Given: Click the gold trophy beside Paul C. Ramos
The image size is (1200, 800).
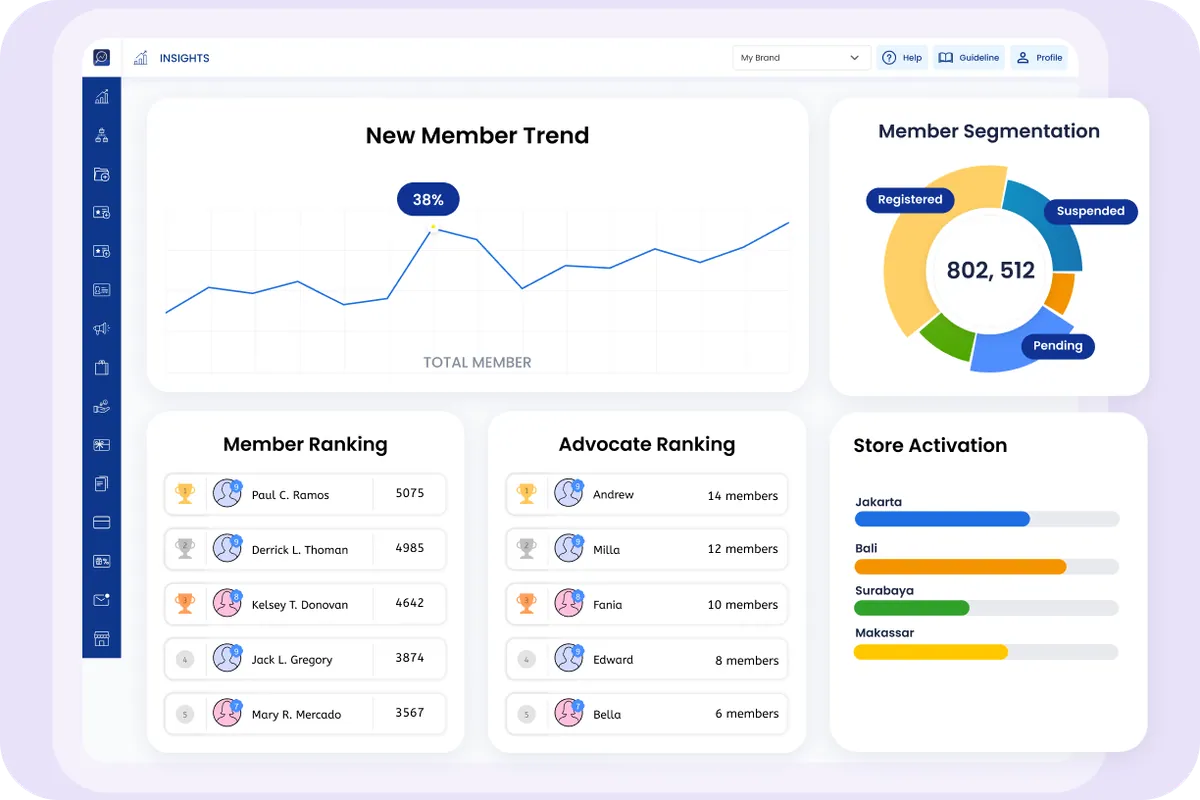Looking at the screenshot, I should tap(184, 494).
